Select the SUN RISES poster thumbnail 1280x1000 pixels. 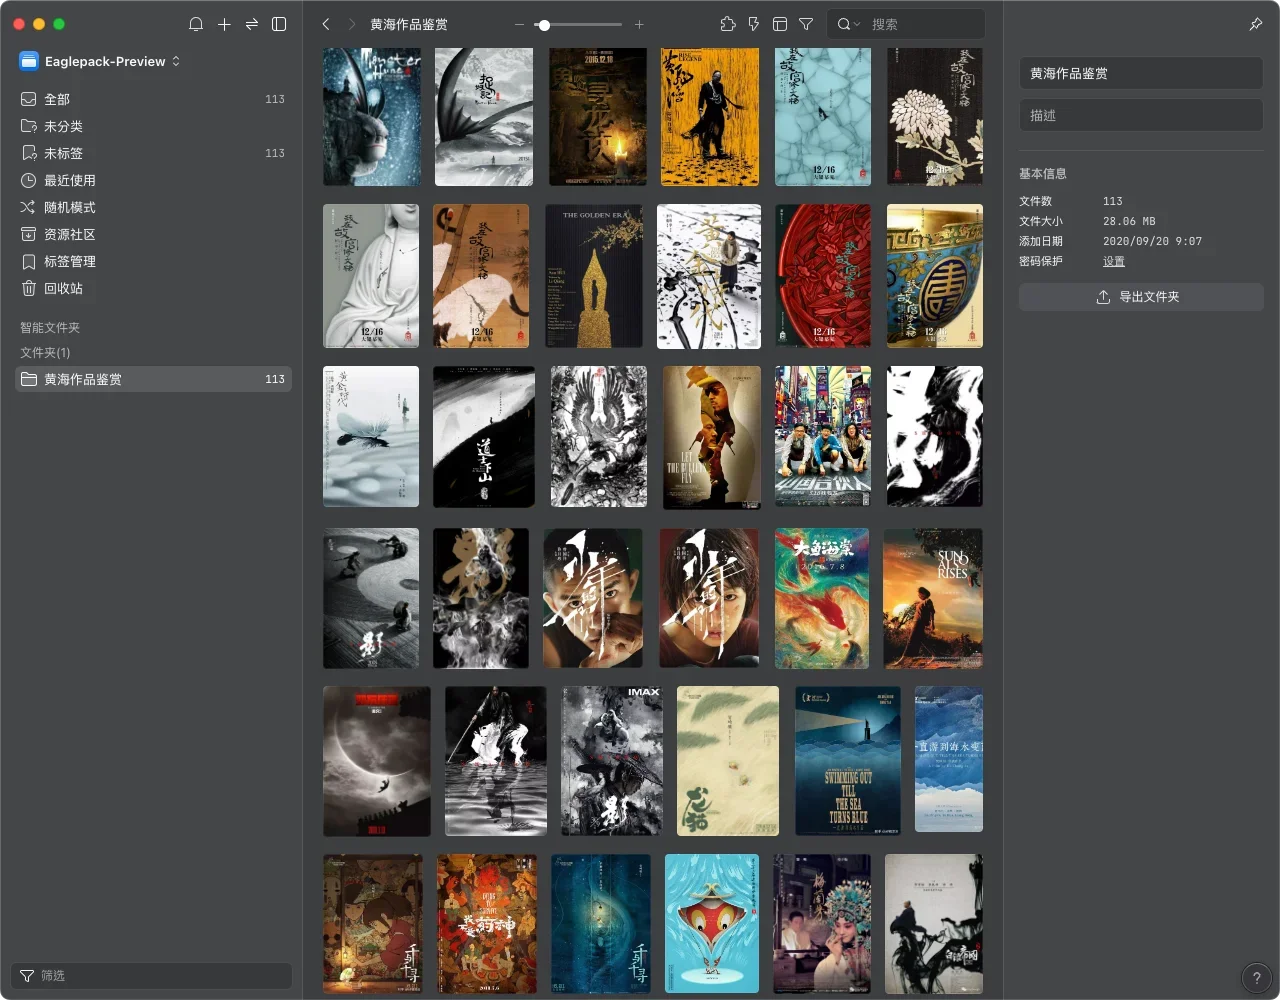coord(933,598)
